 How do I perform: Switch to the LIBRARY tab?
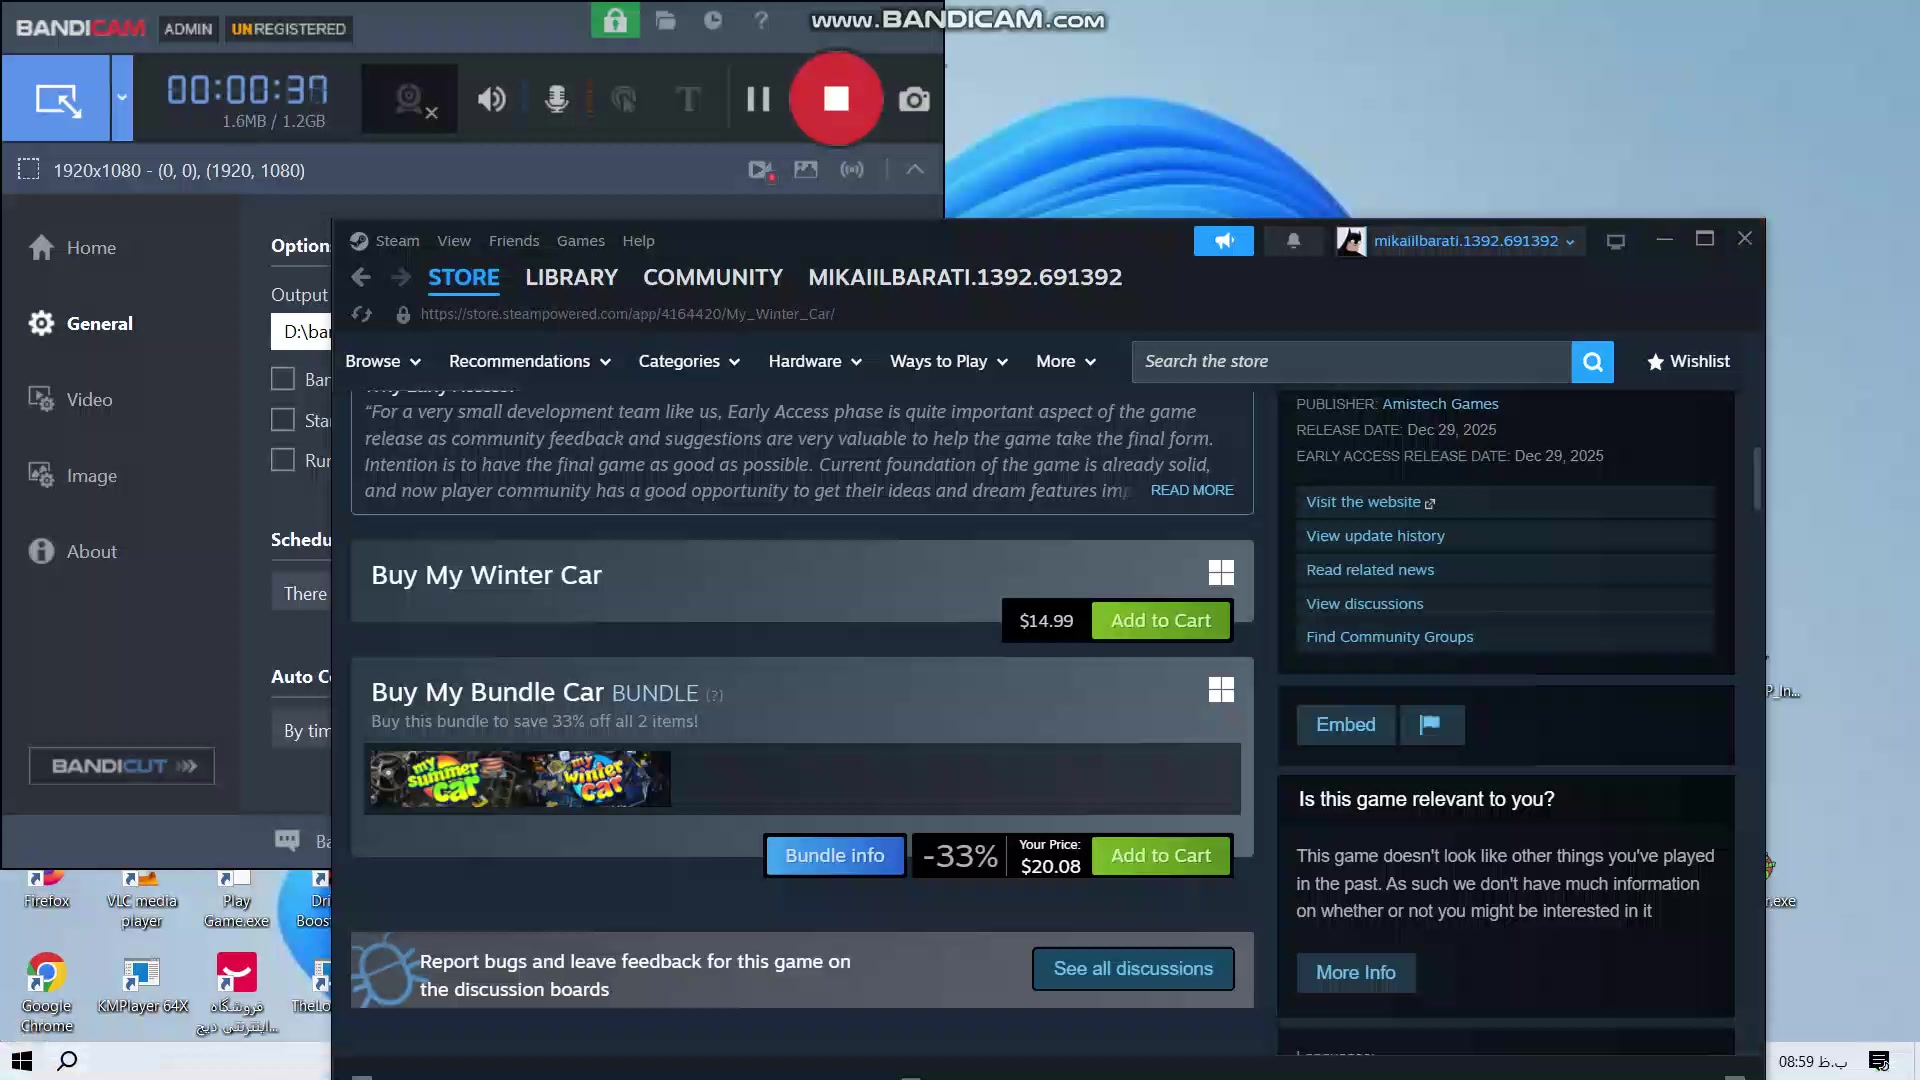pyautogui.click(x=571, y=277)
